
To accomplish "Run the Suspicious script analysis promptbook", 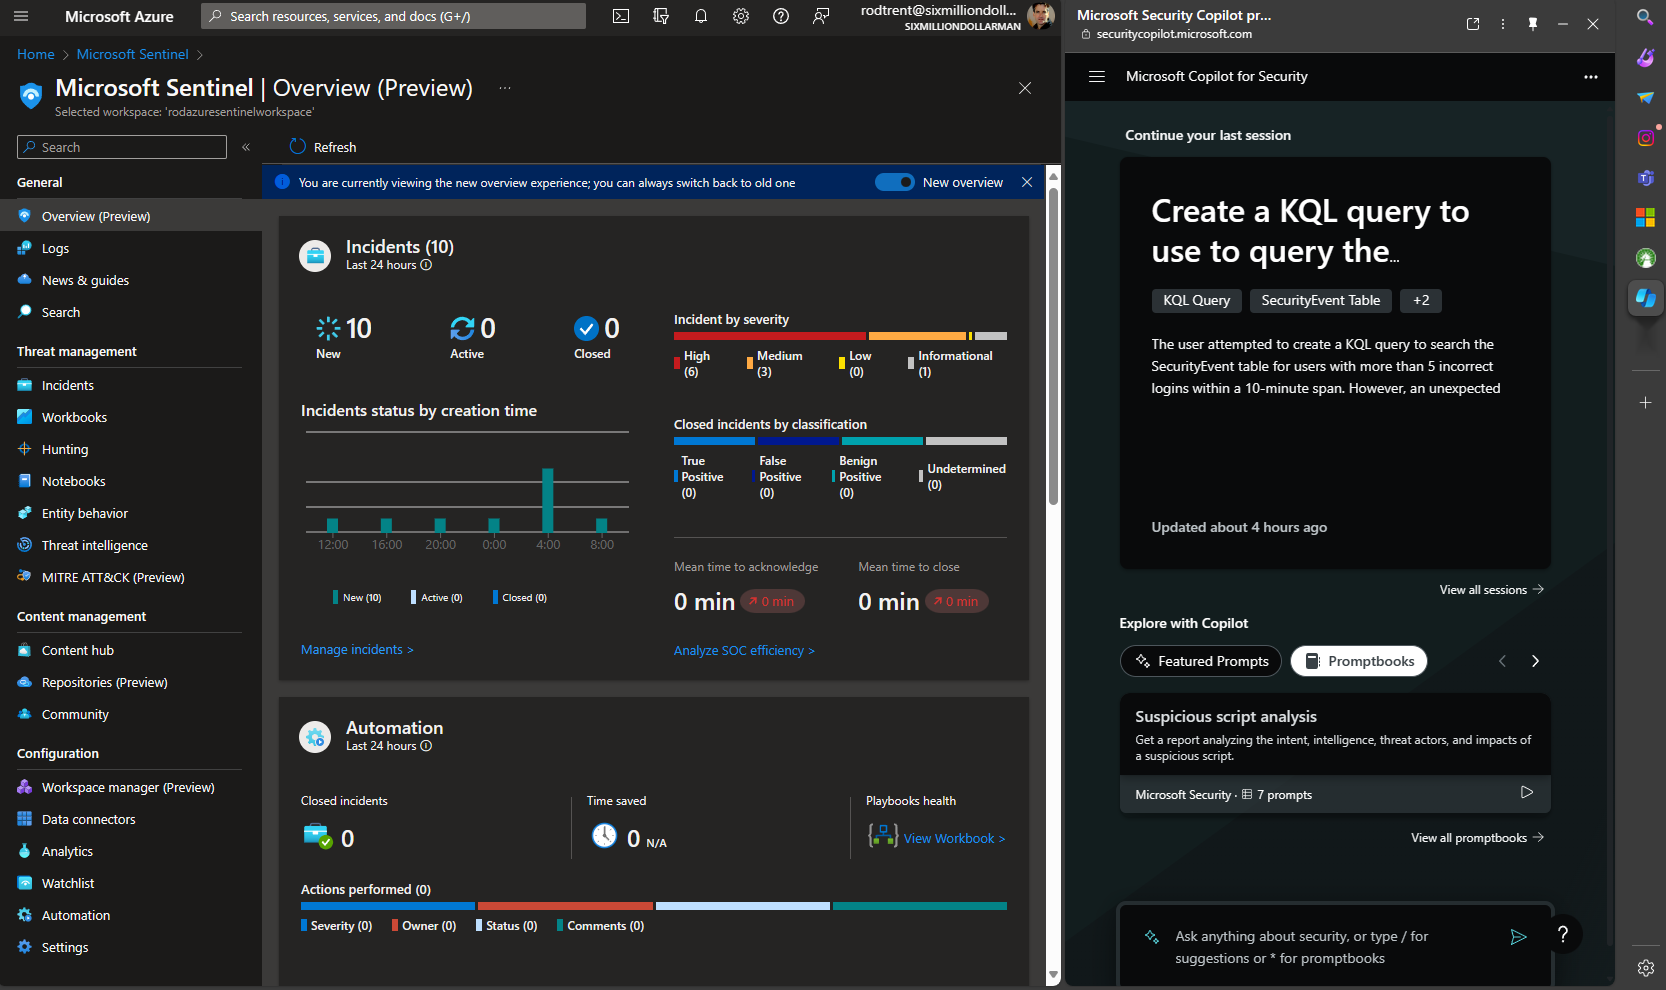I will click(x=1527, y=792).
